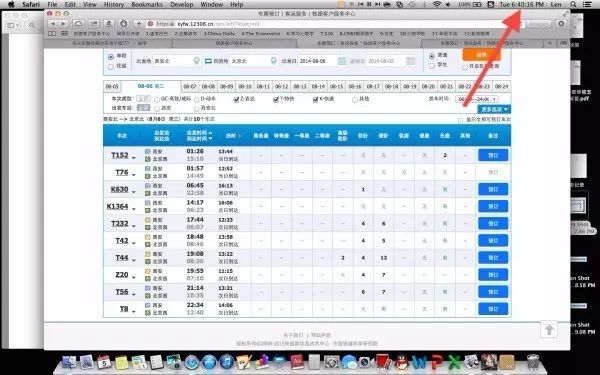
Task: Go back with Safari's back arrow
Action: click(52, 24)
